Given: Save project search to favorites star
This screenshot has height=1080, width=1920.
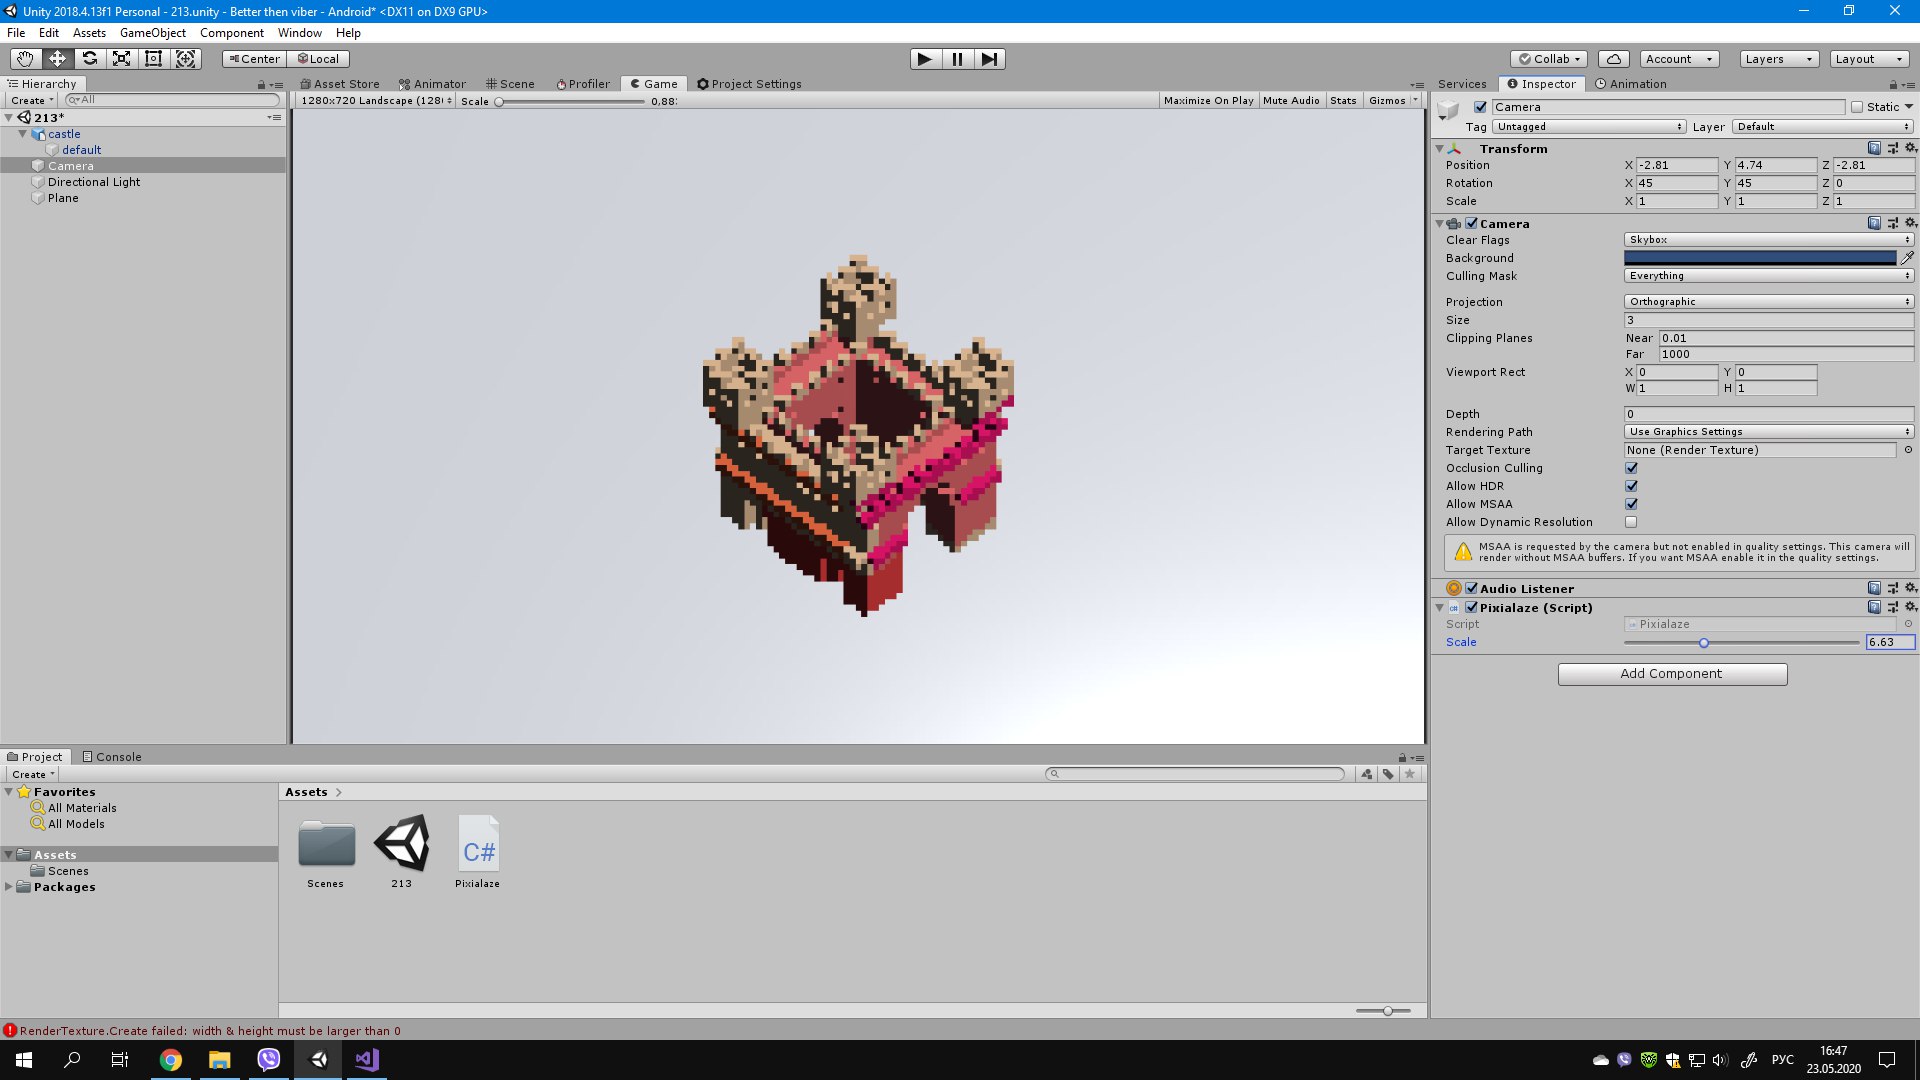Looking at the screenshot, I should point(1410,774).
